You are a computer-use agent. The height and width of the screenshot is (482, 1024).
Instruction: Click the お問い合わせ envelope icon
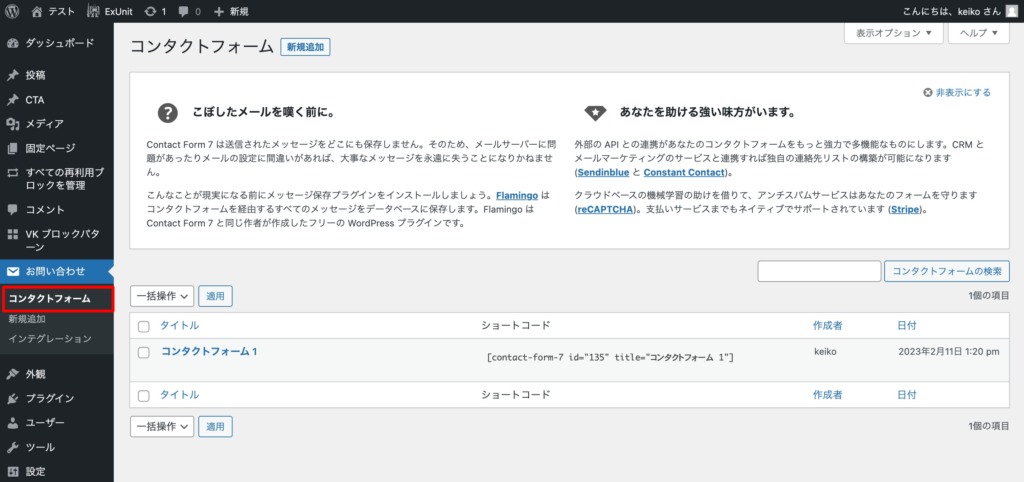tap(12, 271)
